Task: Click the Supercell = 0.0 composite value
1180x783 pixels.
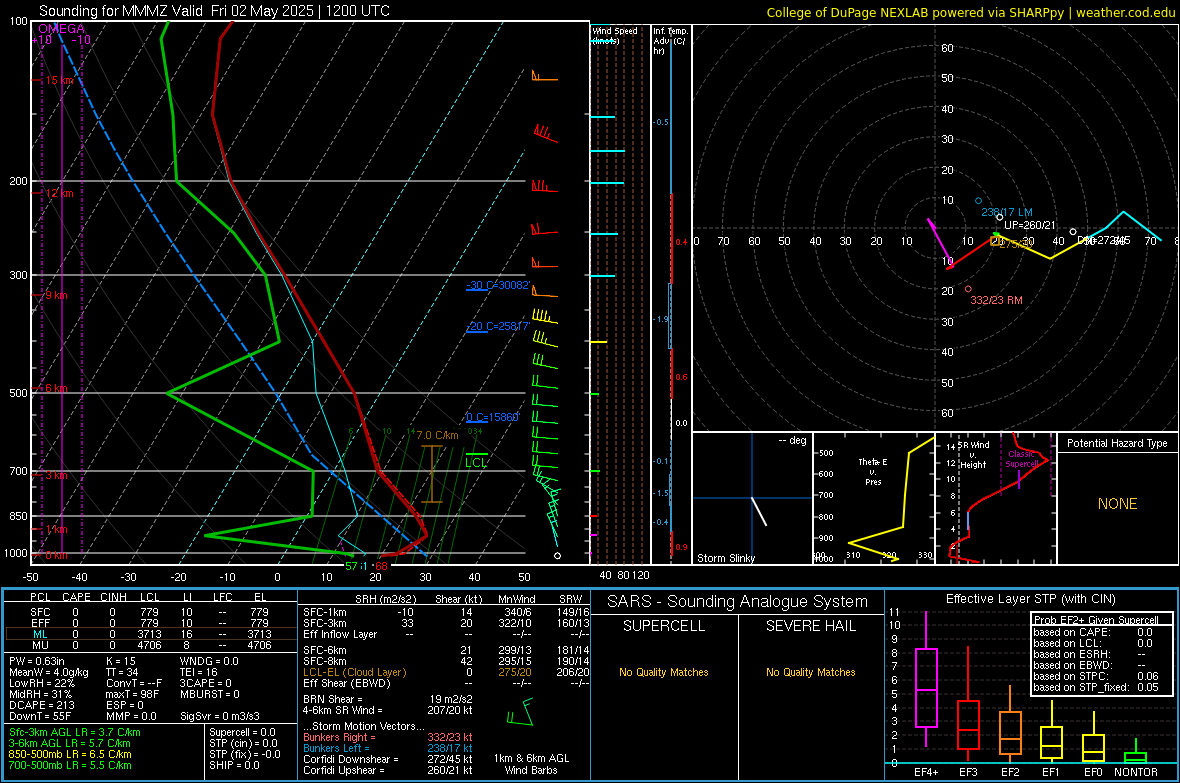Action: 242,732
